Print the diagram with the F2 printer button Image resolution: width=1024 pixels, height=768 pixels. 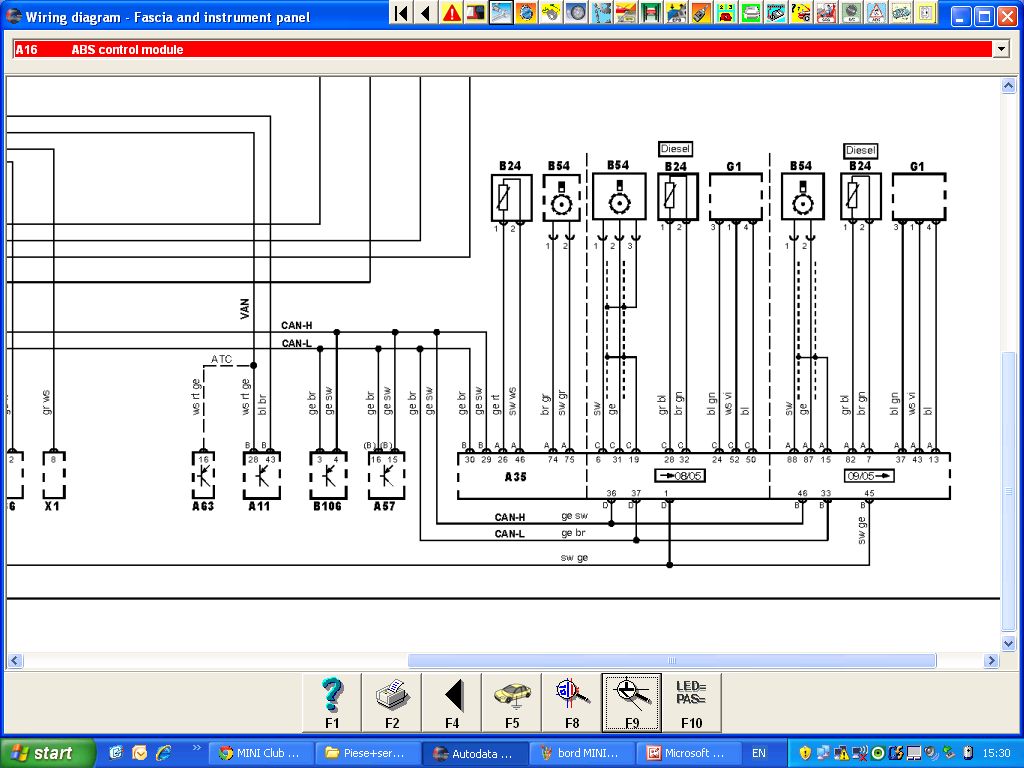392,702
